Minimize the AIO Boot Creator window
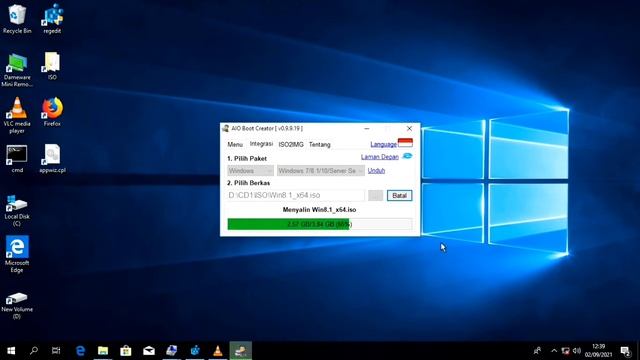Viewport: 640px width, 360px height. [367, 129]
